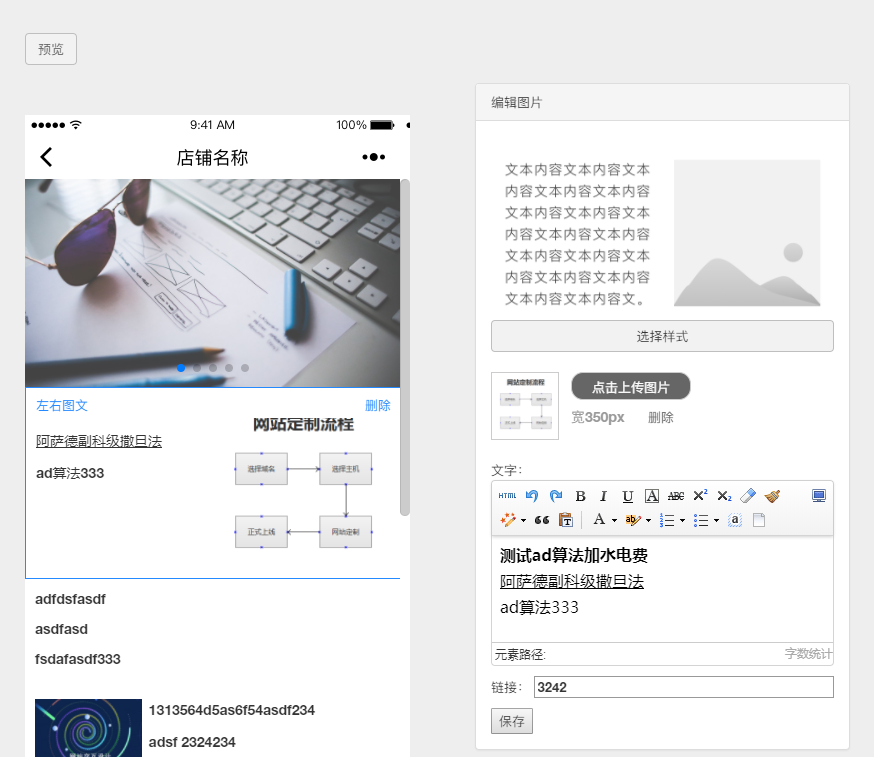The image size is (874, 757).
Task: Open the font color picker dropdown arrow
Action: 614,521
